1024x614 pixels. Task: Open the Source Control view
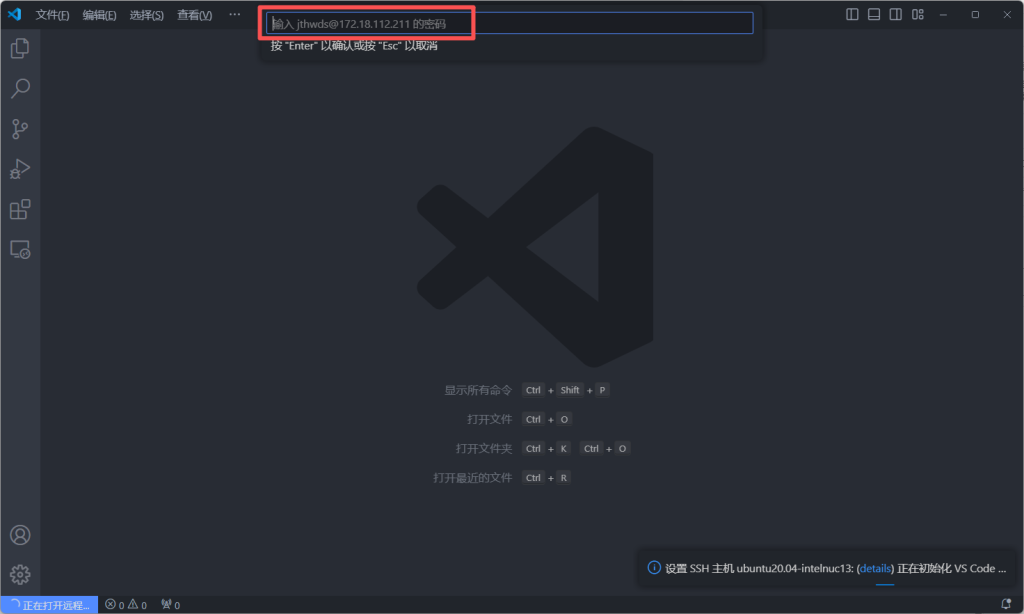20,129
